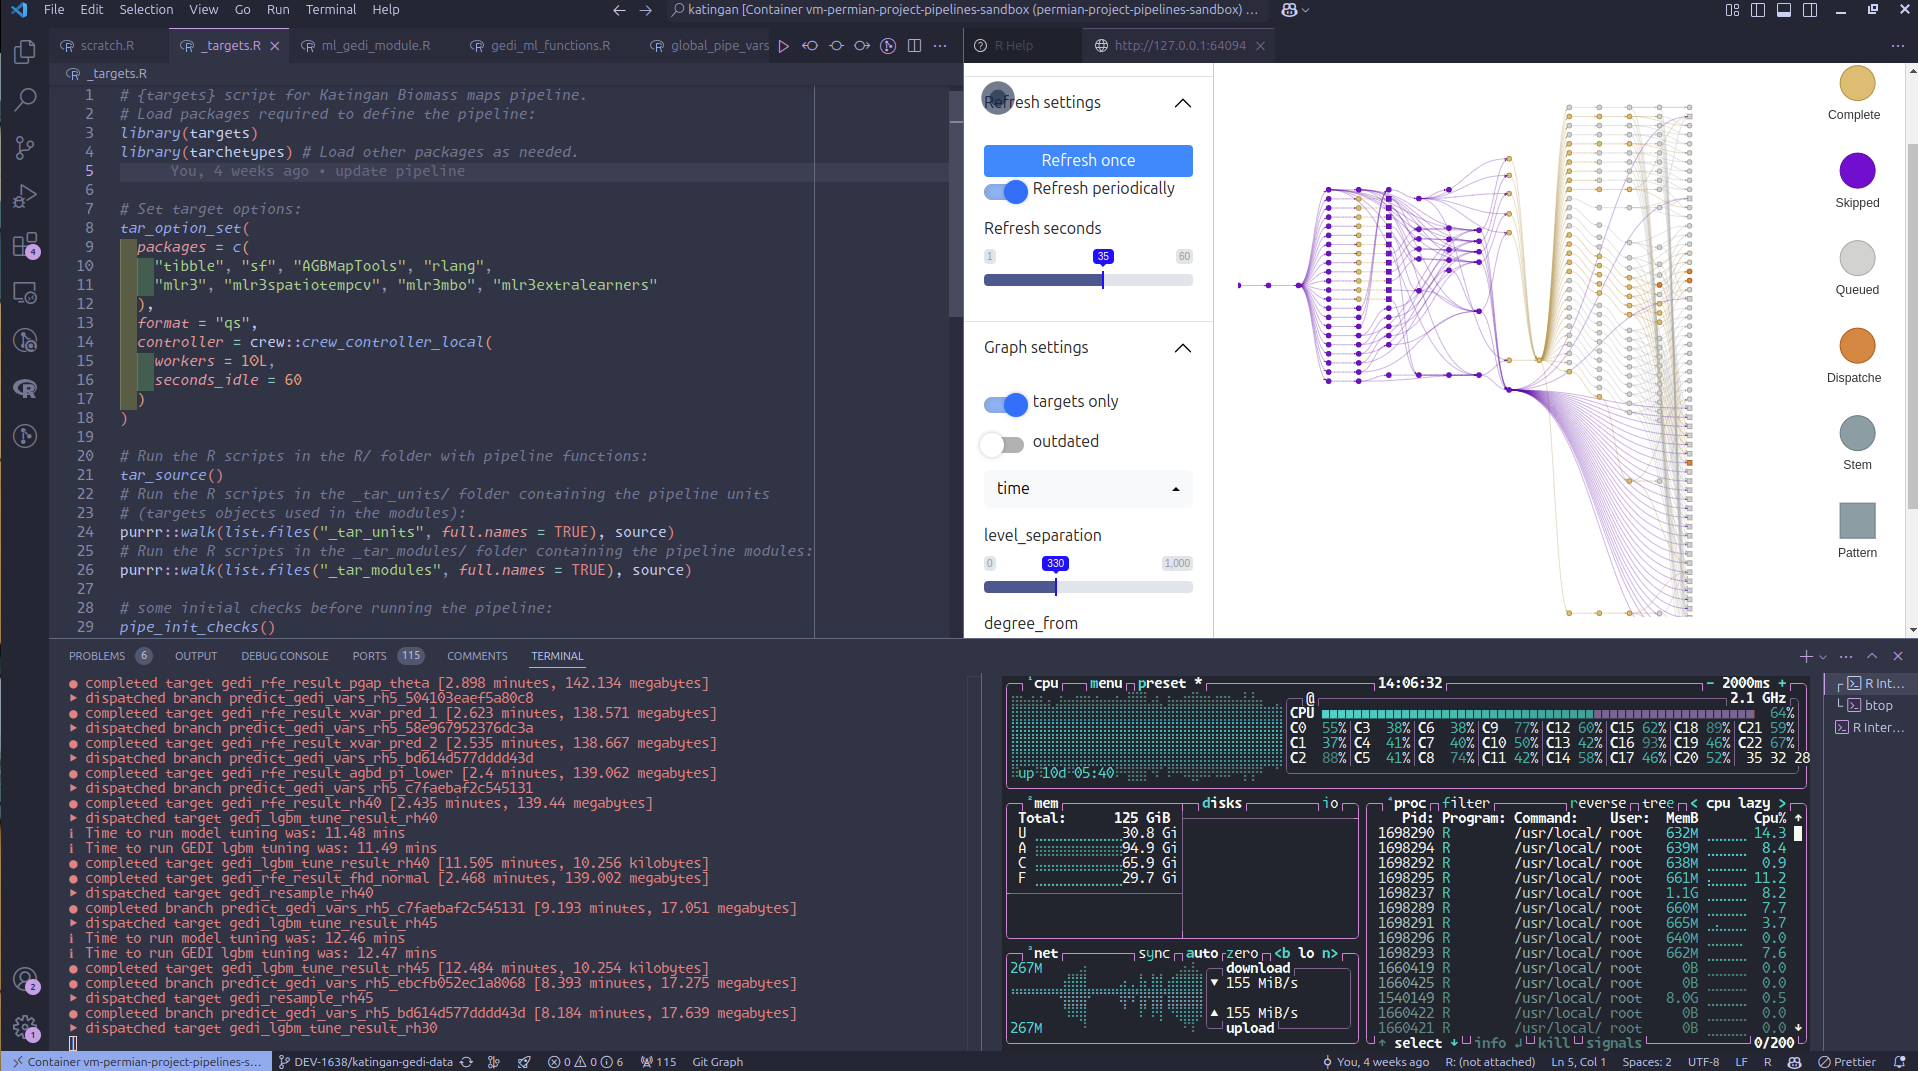Image resolution: width=1918 pixels, height=1071 pixels.
Task: Click the command center search box
Action: (965, 10)
